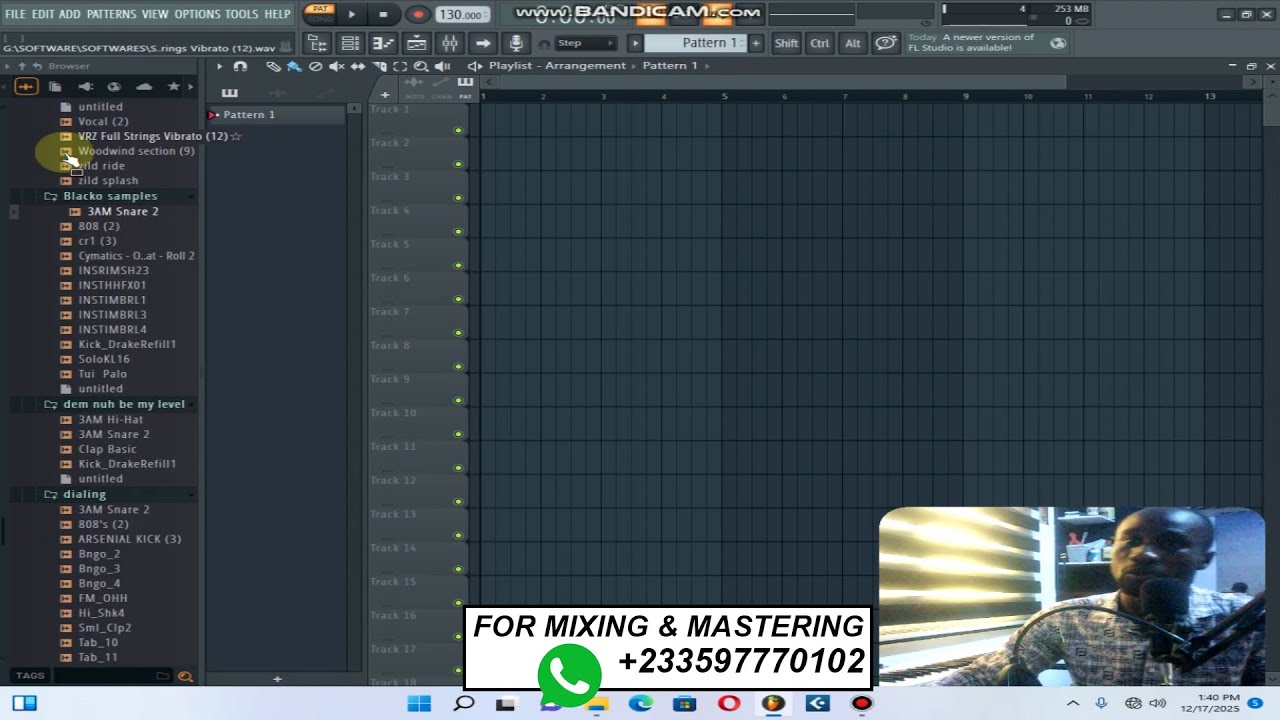The width and height of the screenshot is (1280, 720).
Task: Enable the Shift modifier button
Action: 786,43
